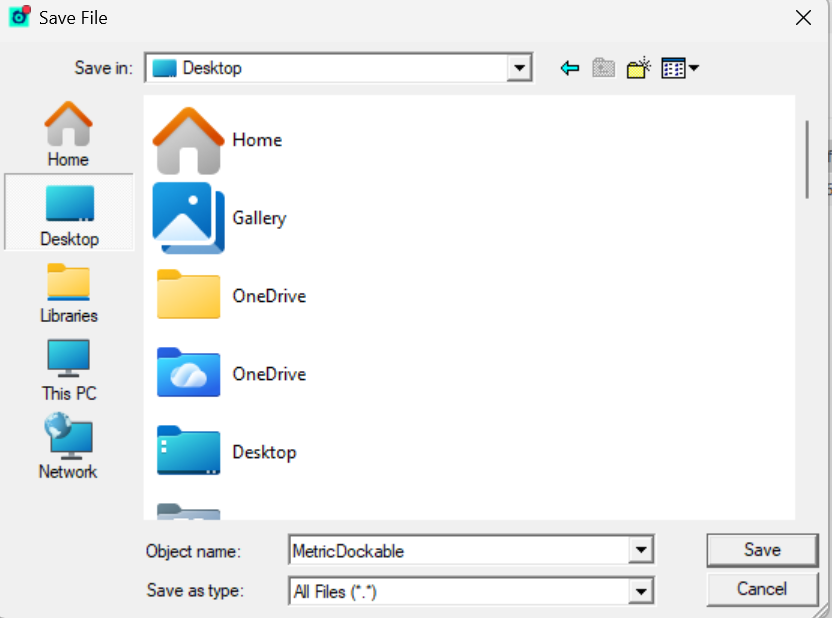This screenshot has height=618, width=832.
Task: Create a new folder using toolbar icon
Action: coord(638,69)
